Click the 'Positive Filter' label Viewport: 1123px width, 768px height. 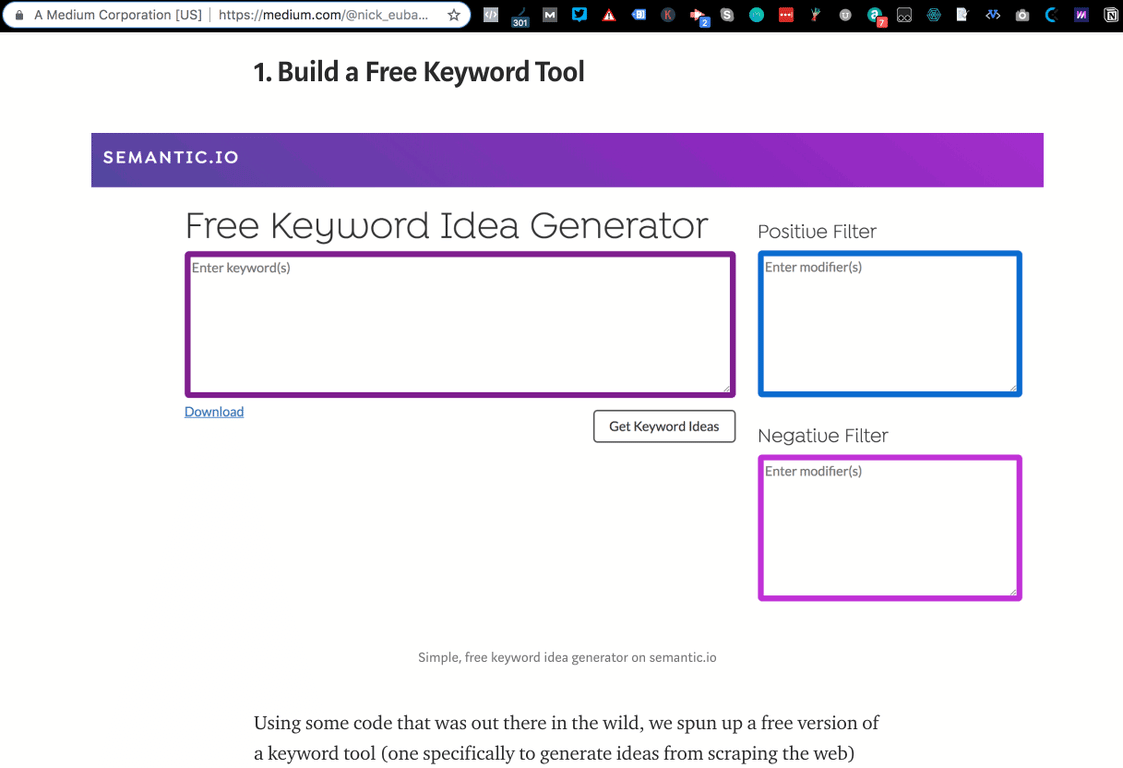pos(816,231)
